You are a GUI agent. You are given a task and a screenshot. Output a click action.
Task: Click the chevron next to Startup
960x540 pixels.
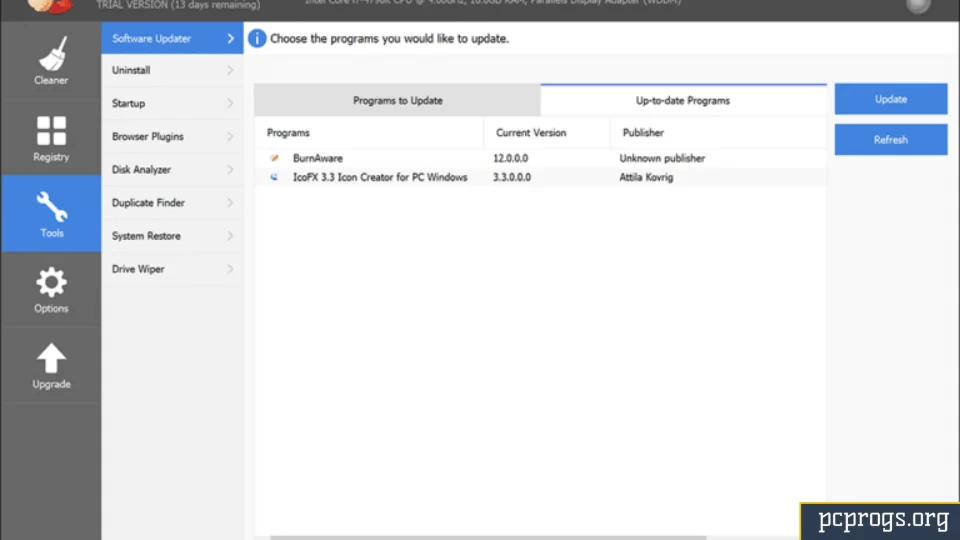(231, 103)
